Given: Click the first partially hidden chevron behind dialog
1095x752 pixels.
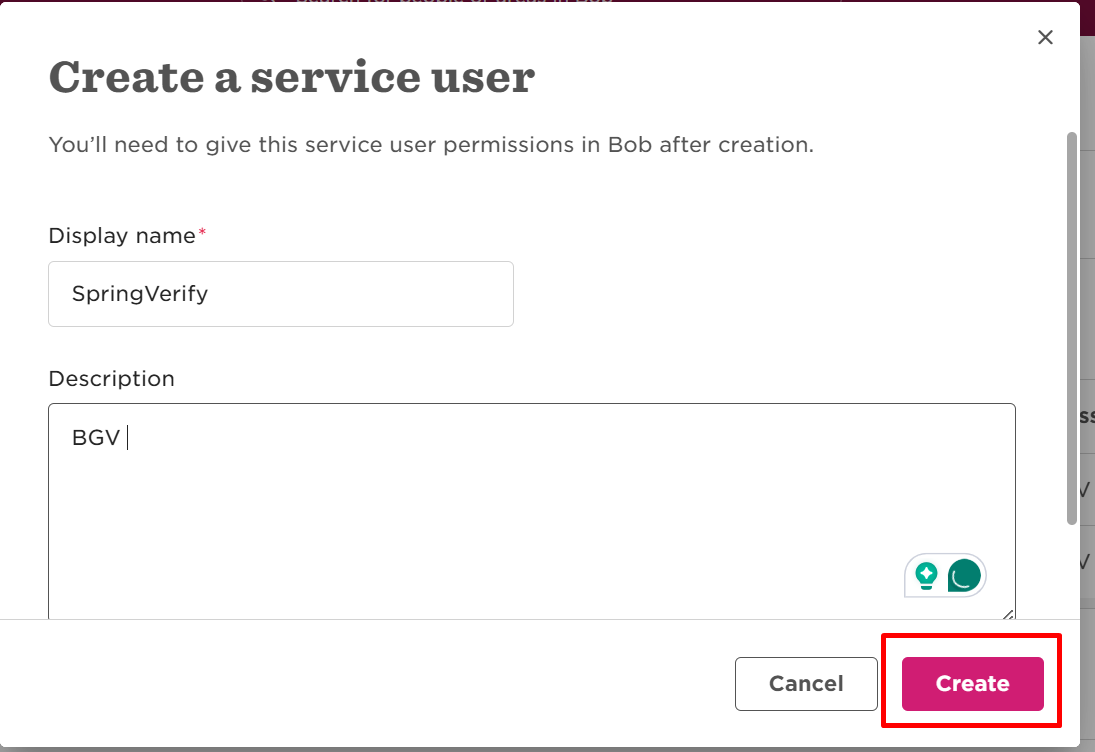Looking at the screenshot, I should click(1086, 489).
